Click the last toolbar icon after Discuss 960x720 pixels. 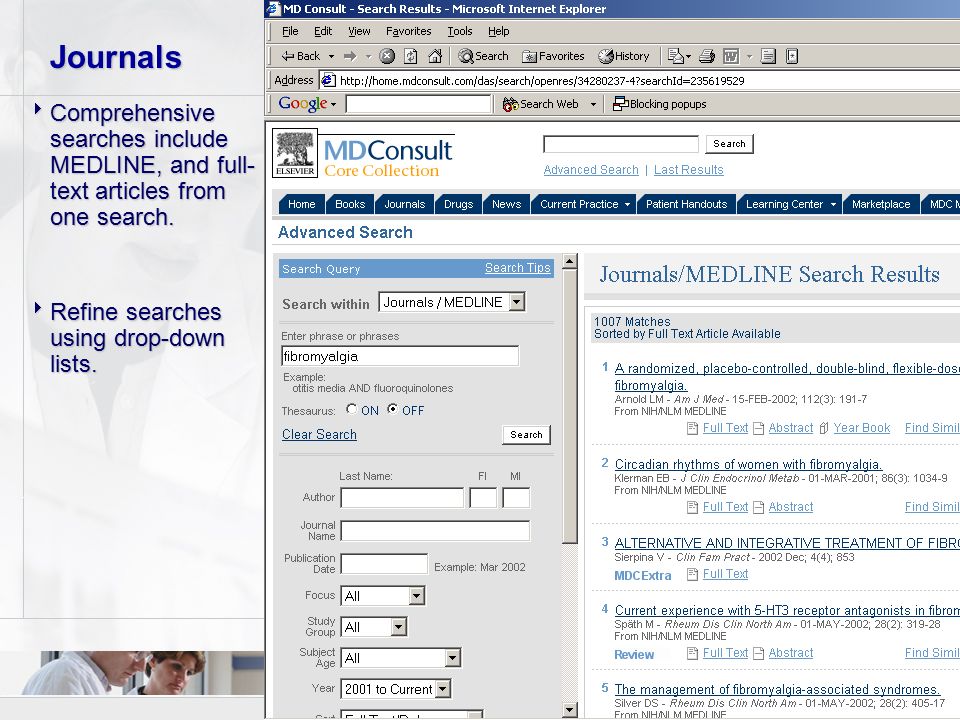tap(792, 56)
